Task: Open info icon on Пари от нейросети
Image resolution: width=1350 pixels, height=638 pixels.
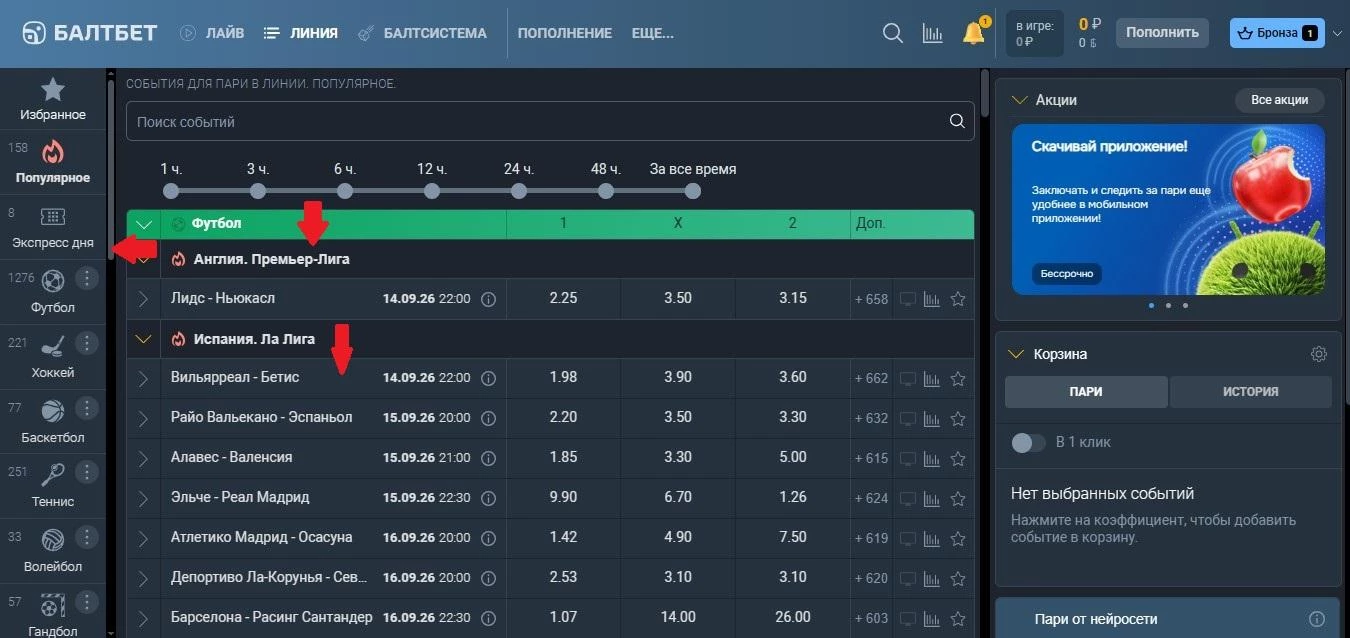Action: tap(1317, 619)
